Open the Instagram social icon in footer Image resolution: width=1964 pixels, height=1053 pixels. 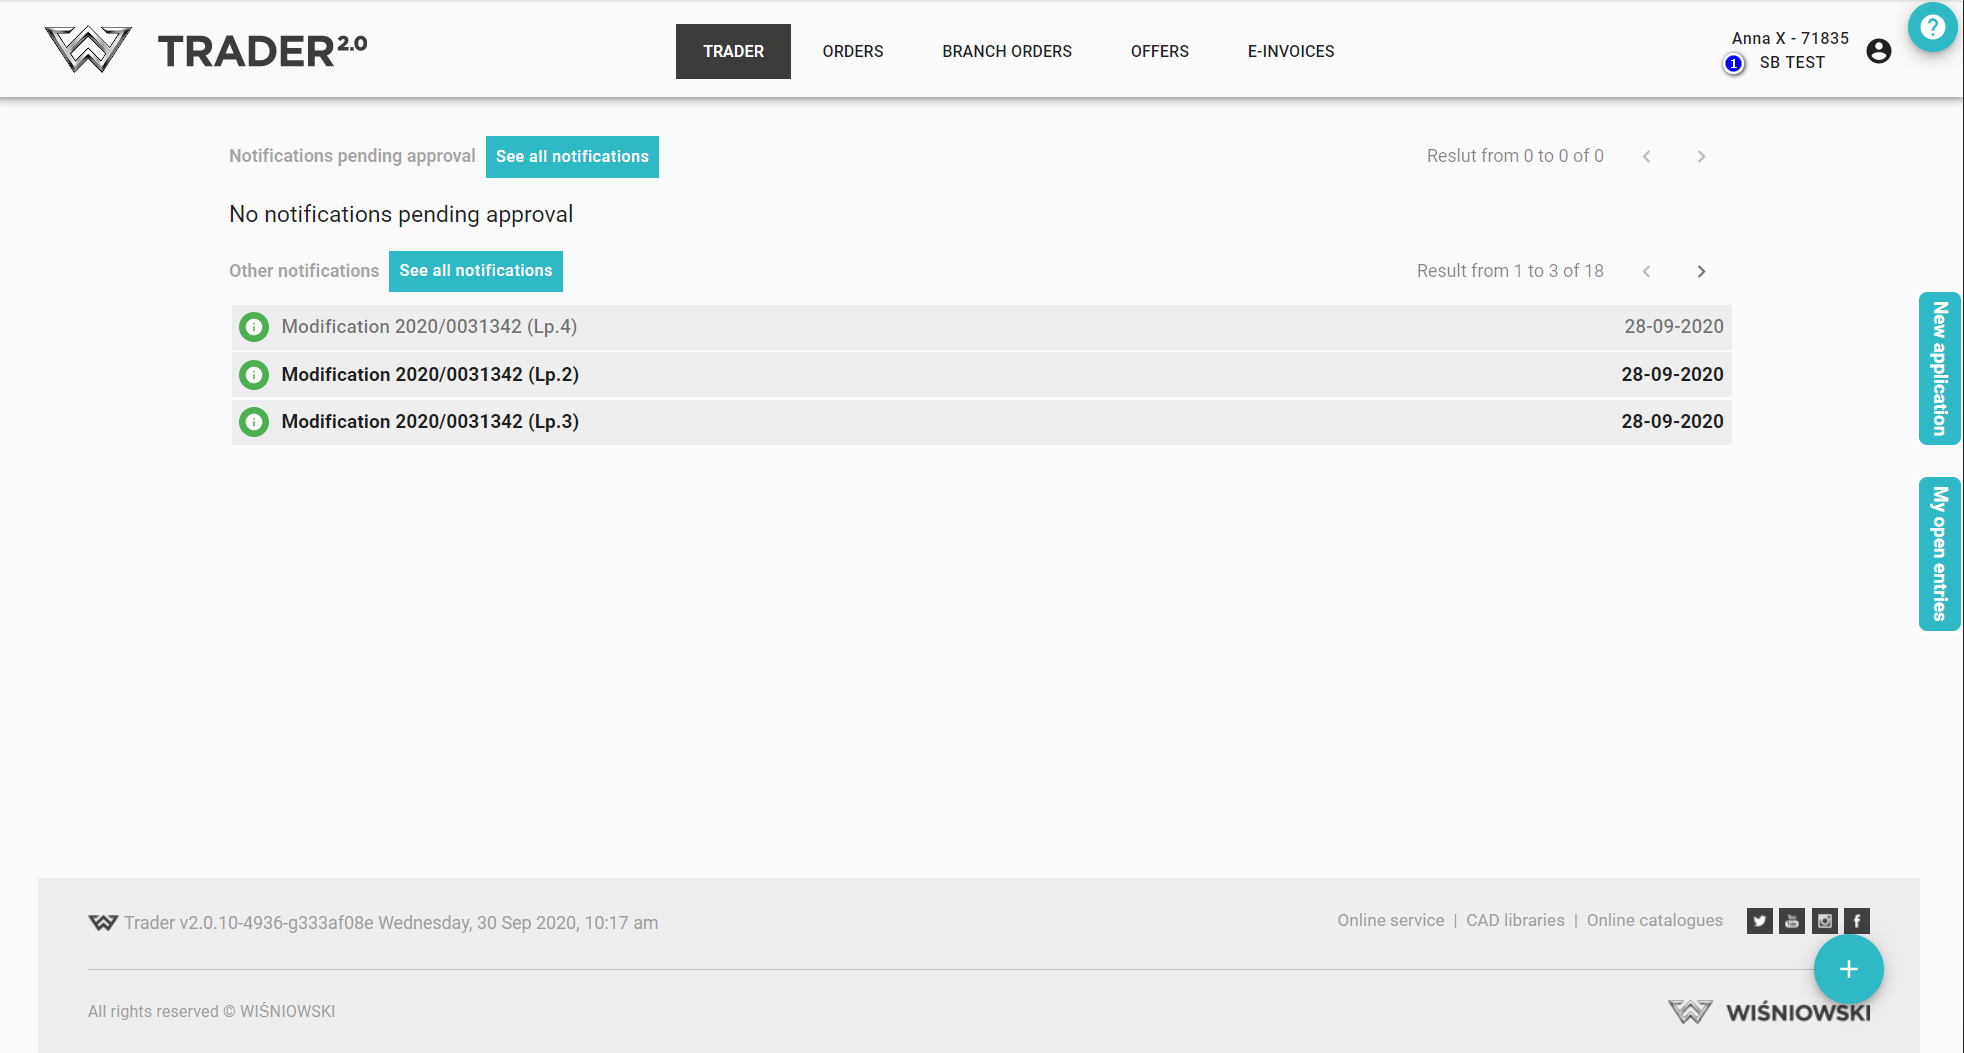pyautogui.click(x=1825, y=921)
